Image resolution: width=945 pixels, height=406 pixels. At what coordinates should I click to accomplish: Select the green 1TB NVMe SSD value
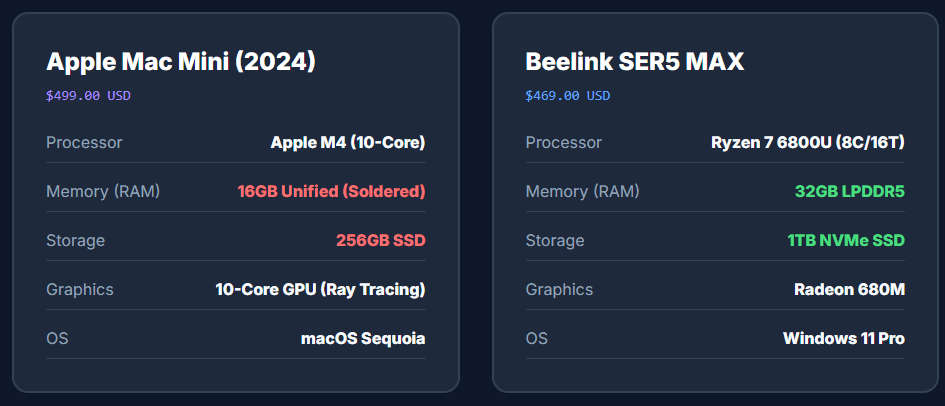pos(845,240)
